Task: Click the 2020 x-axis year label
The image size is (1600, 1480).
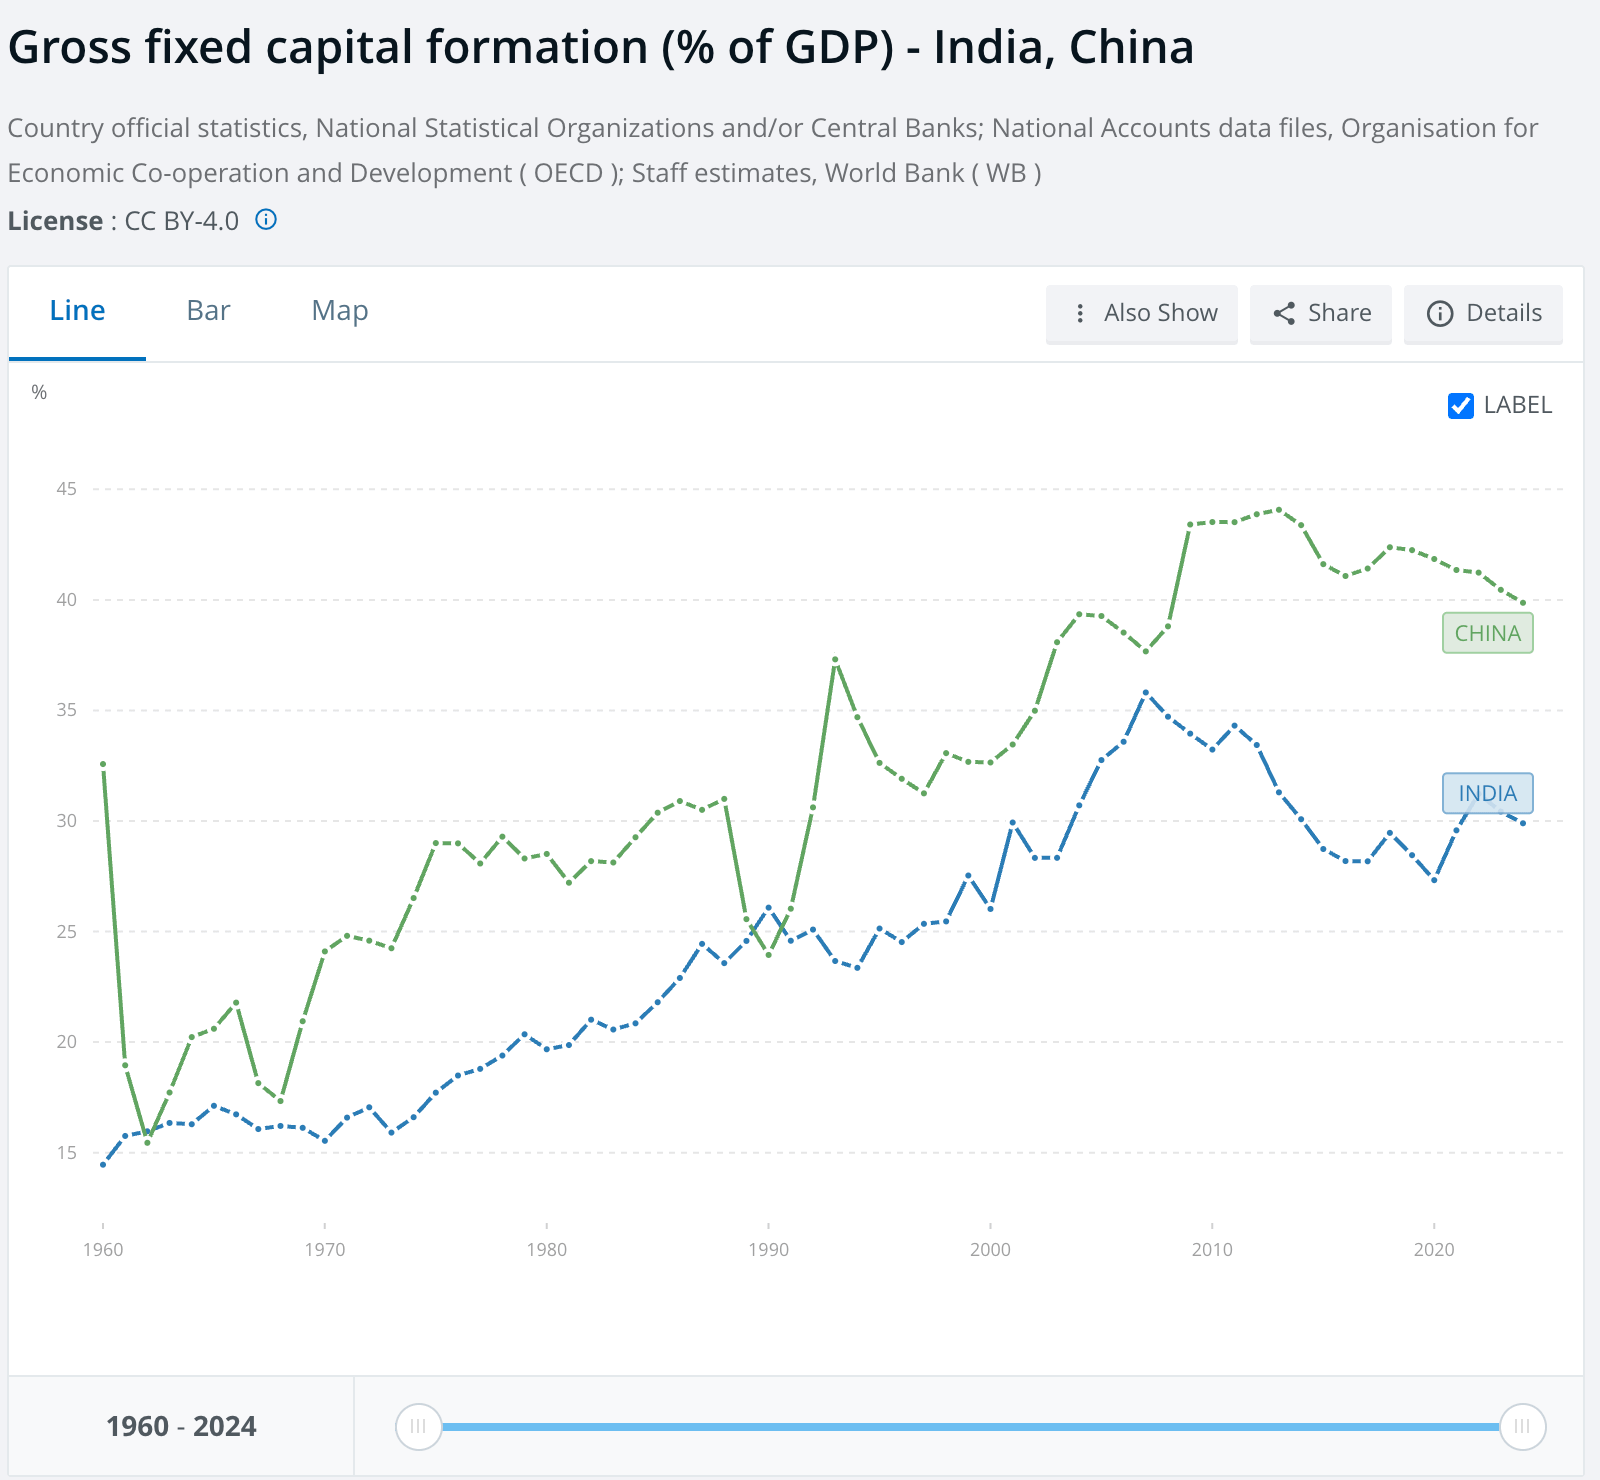Action: 1434,1249
